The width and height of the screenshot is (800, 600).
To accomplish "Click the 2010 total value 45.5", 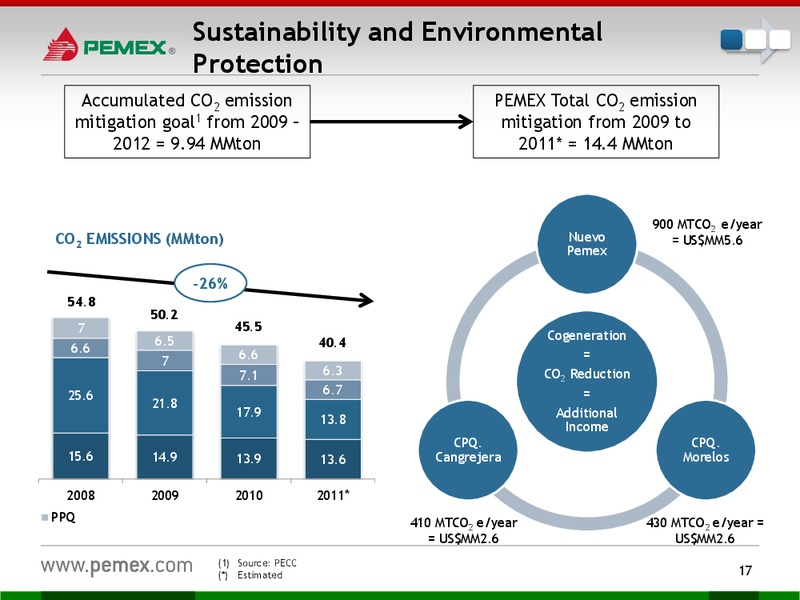I will [248, 327].
